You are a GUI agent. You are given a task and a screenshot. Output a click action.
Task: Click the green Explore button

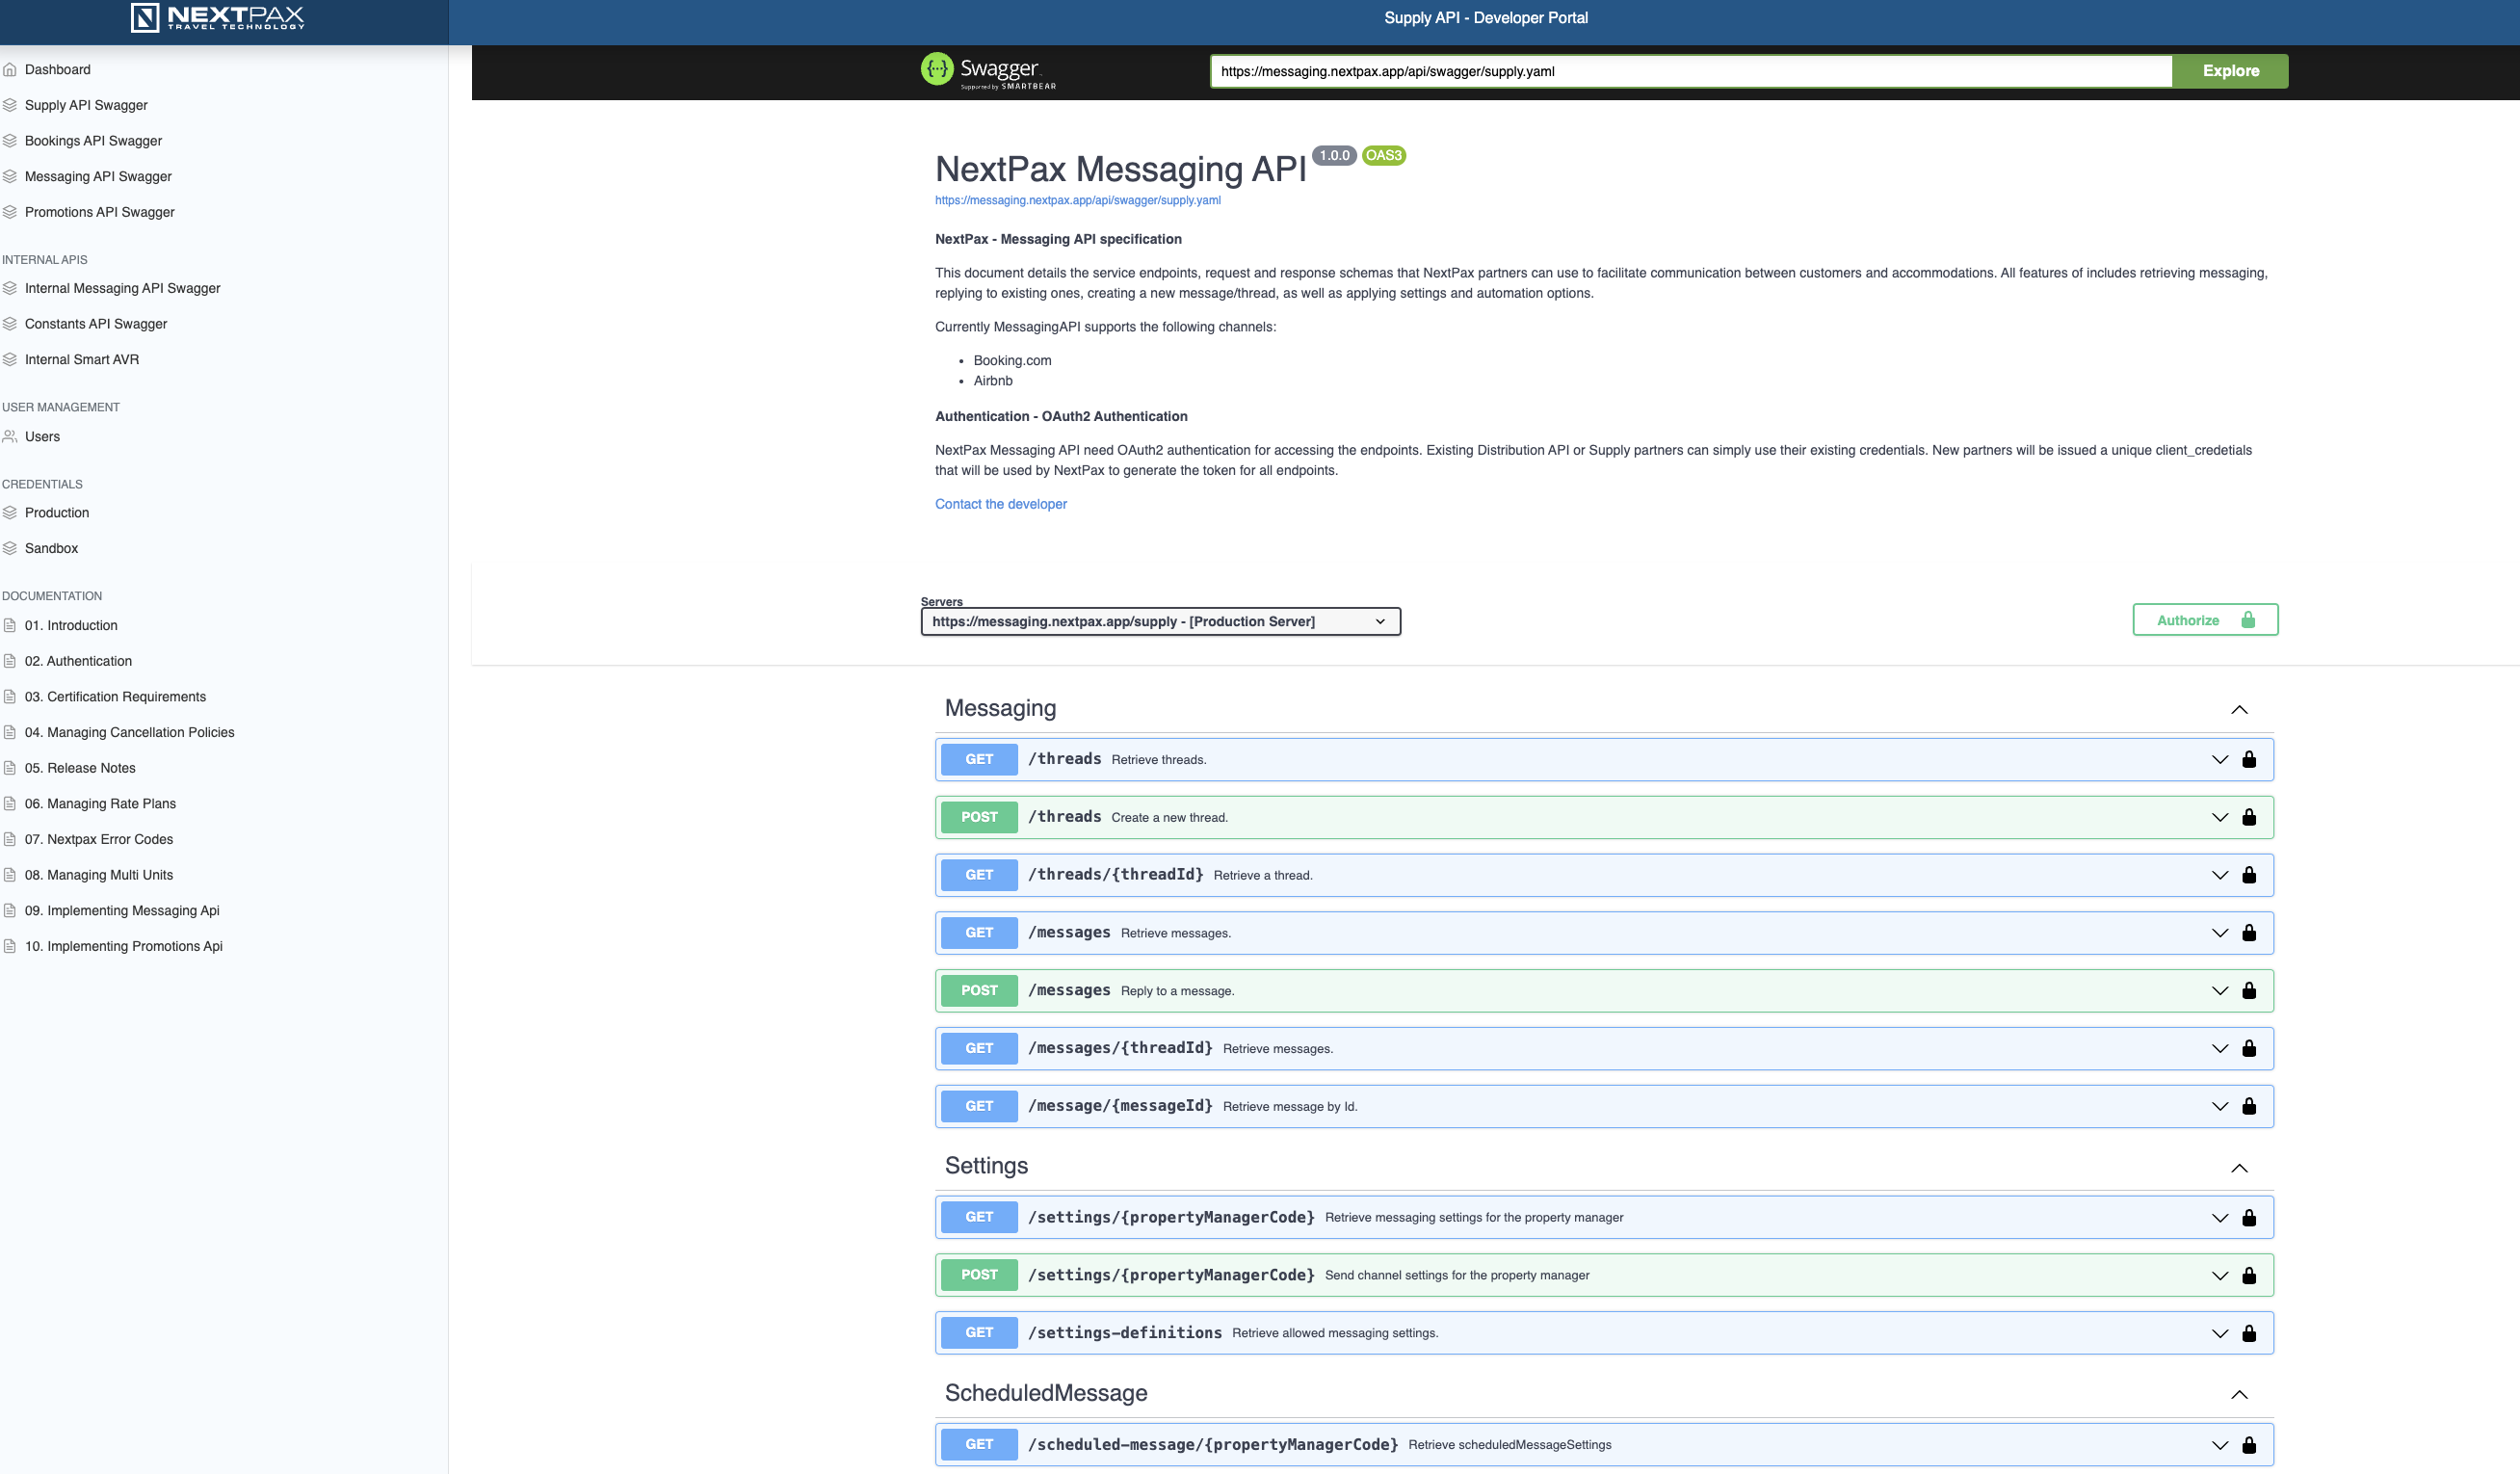click(x=2230, y=71)
